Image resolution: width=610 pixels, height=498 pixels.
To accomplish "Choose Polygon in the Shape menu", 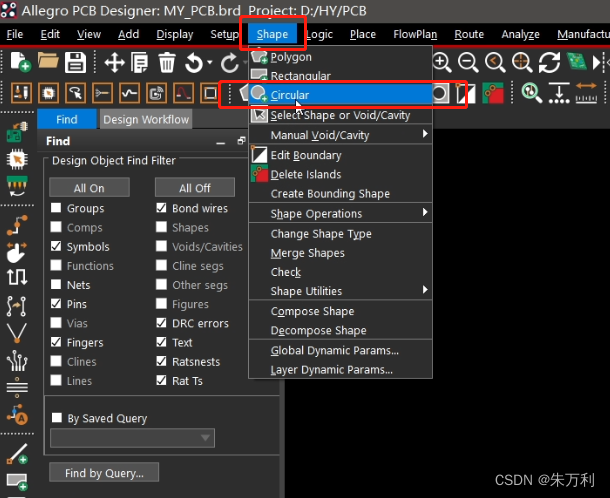I will [x=340, y=57].
